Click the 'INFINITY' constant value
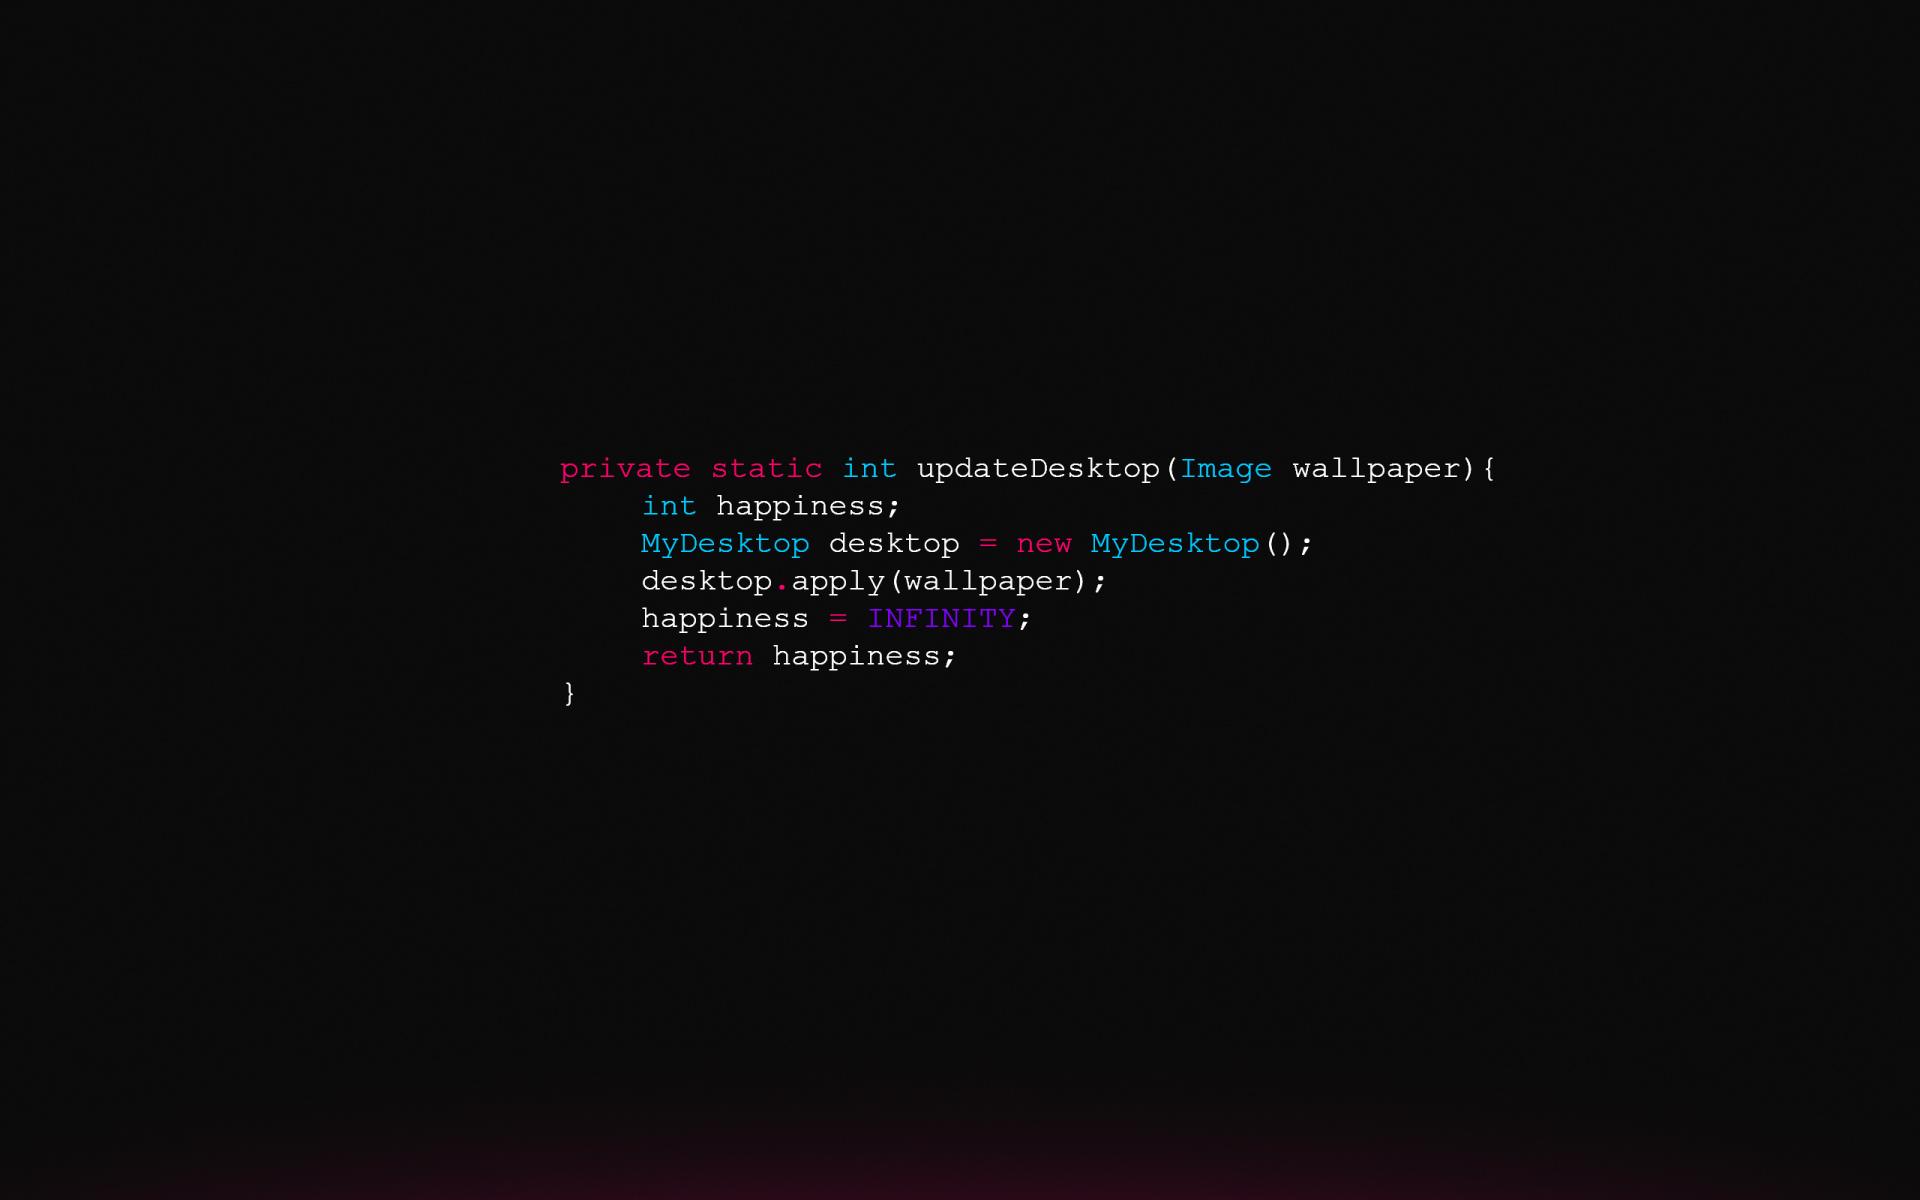The height and width of the screenshot is (1200, 1920). click(940, 618)
